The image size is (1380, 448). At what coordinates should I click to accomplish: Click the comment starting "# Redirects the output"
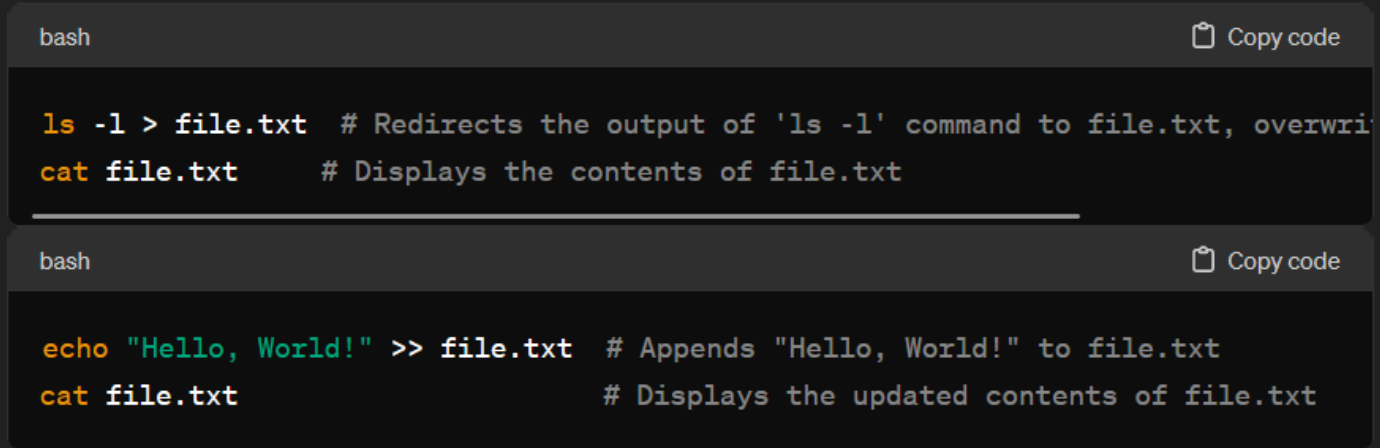855,125
